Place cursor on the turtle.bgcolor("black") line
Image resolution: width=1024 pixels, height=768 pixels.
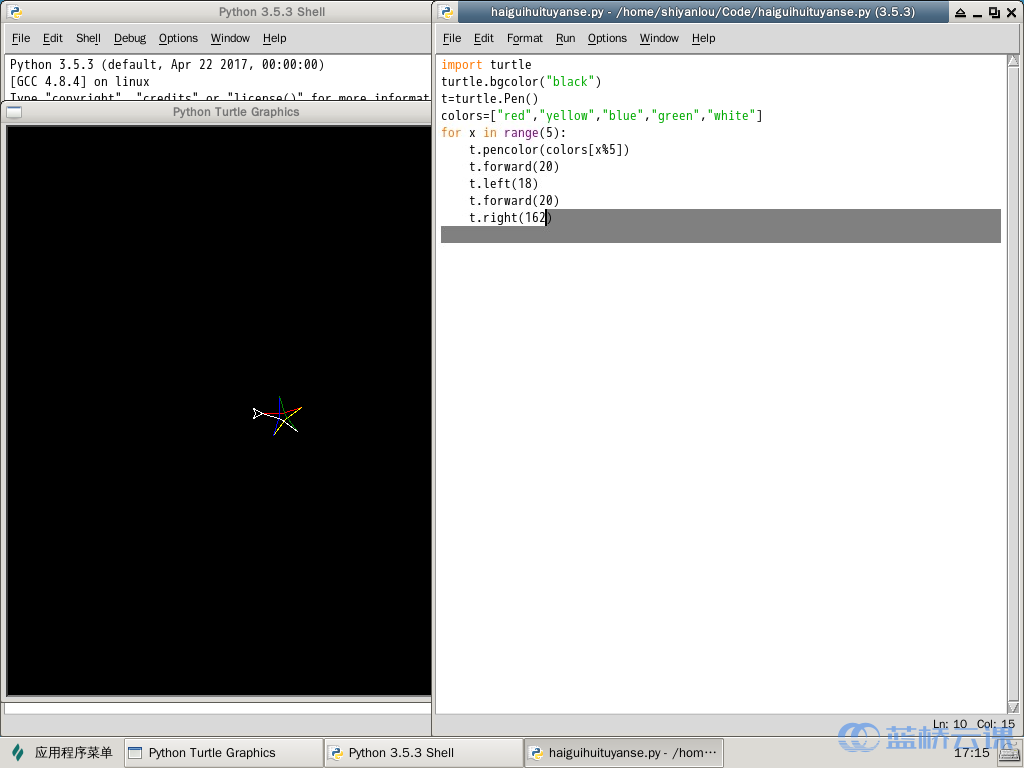[521, 82]
